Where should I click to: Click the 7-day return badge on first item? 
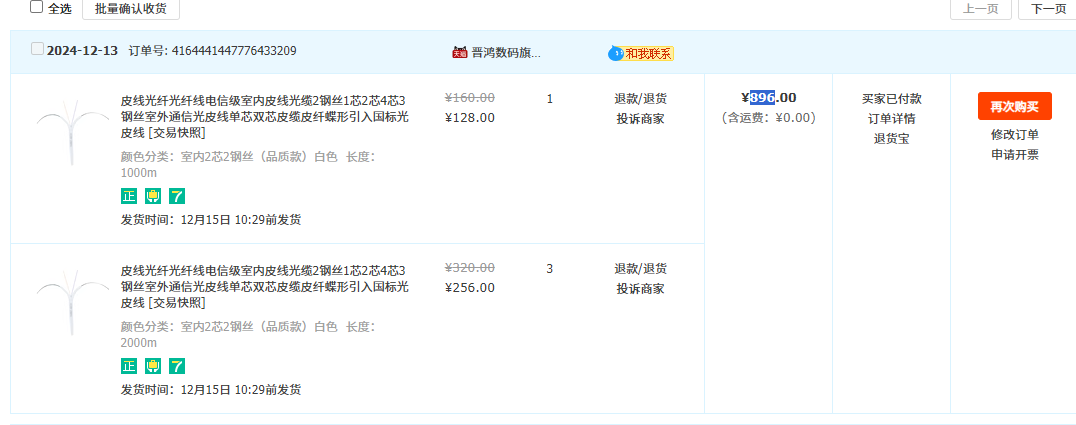(177, 196)
